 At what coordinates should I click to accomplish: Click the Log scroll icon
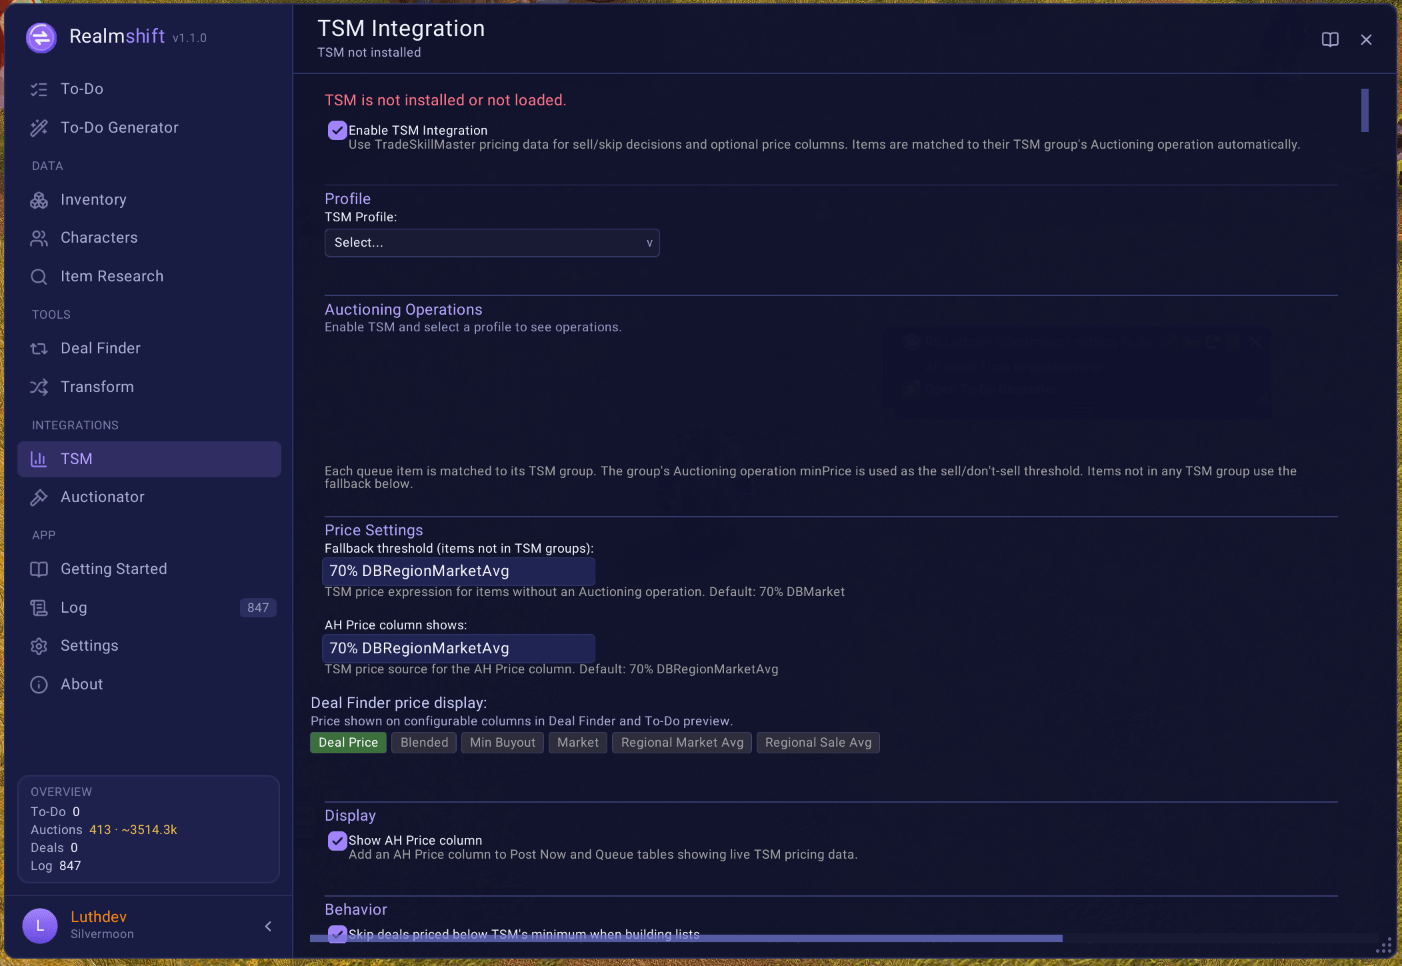click(x=39, y=608)
